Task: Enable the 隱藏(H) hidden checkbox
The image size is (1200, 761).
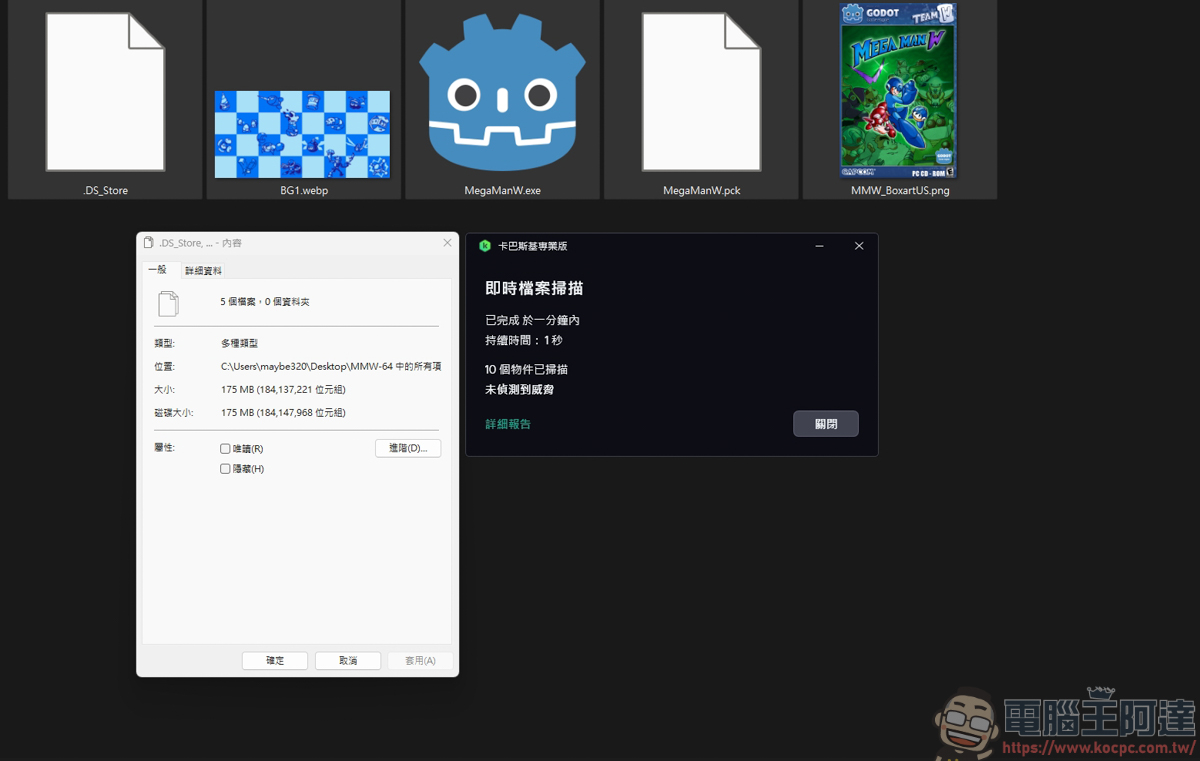Action: (x=225, y=469)
